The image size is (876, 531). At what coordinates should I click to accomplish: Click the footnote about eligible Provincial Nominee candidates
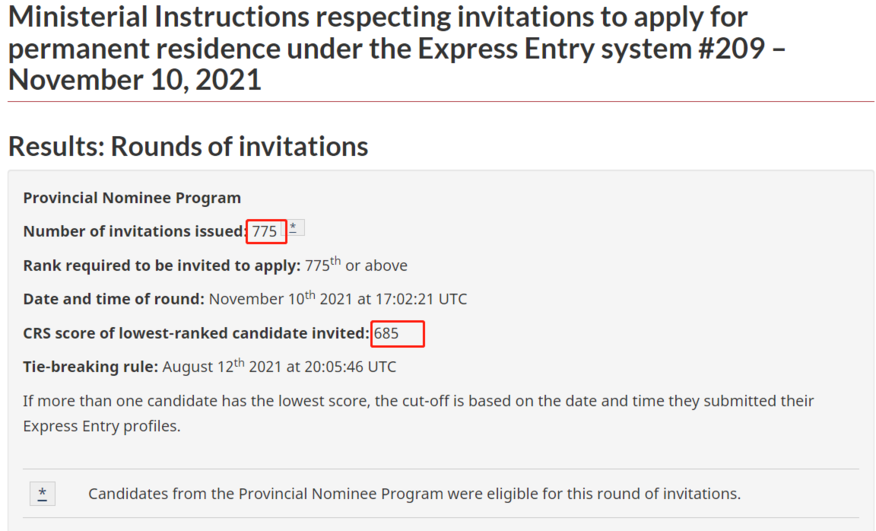[414, 494]
